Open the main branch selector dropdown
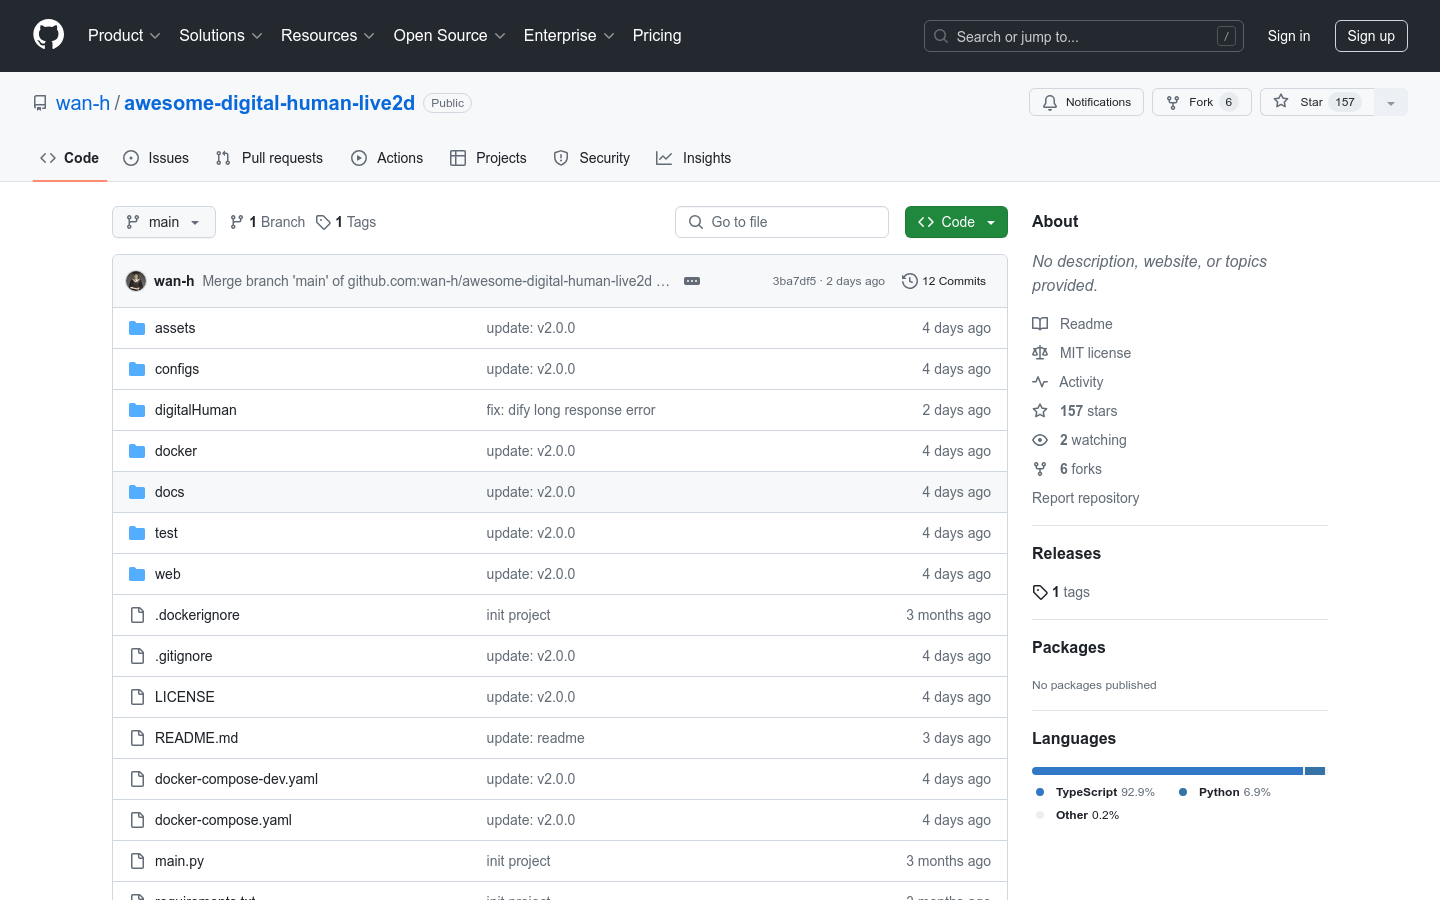The width and height of the screenshot is (1440, 900). (164, 222)
